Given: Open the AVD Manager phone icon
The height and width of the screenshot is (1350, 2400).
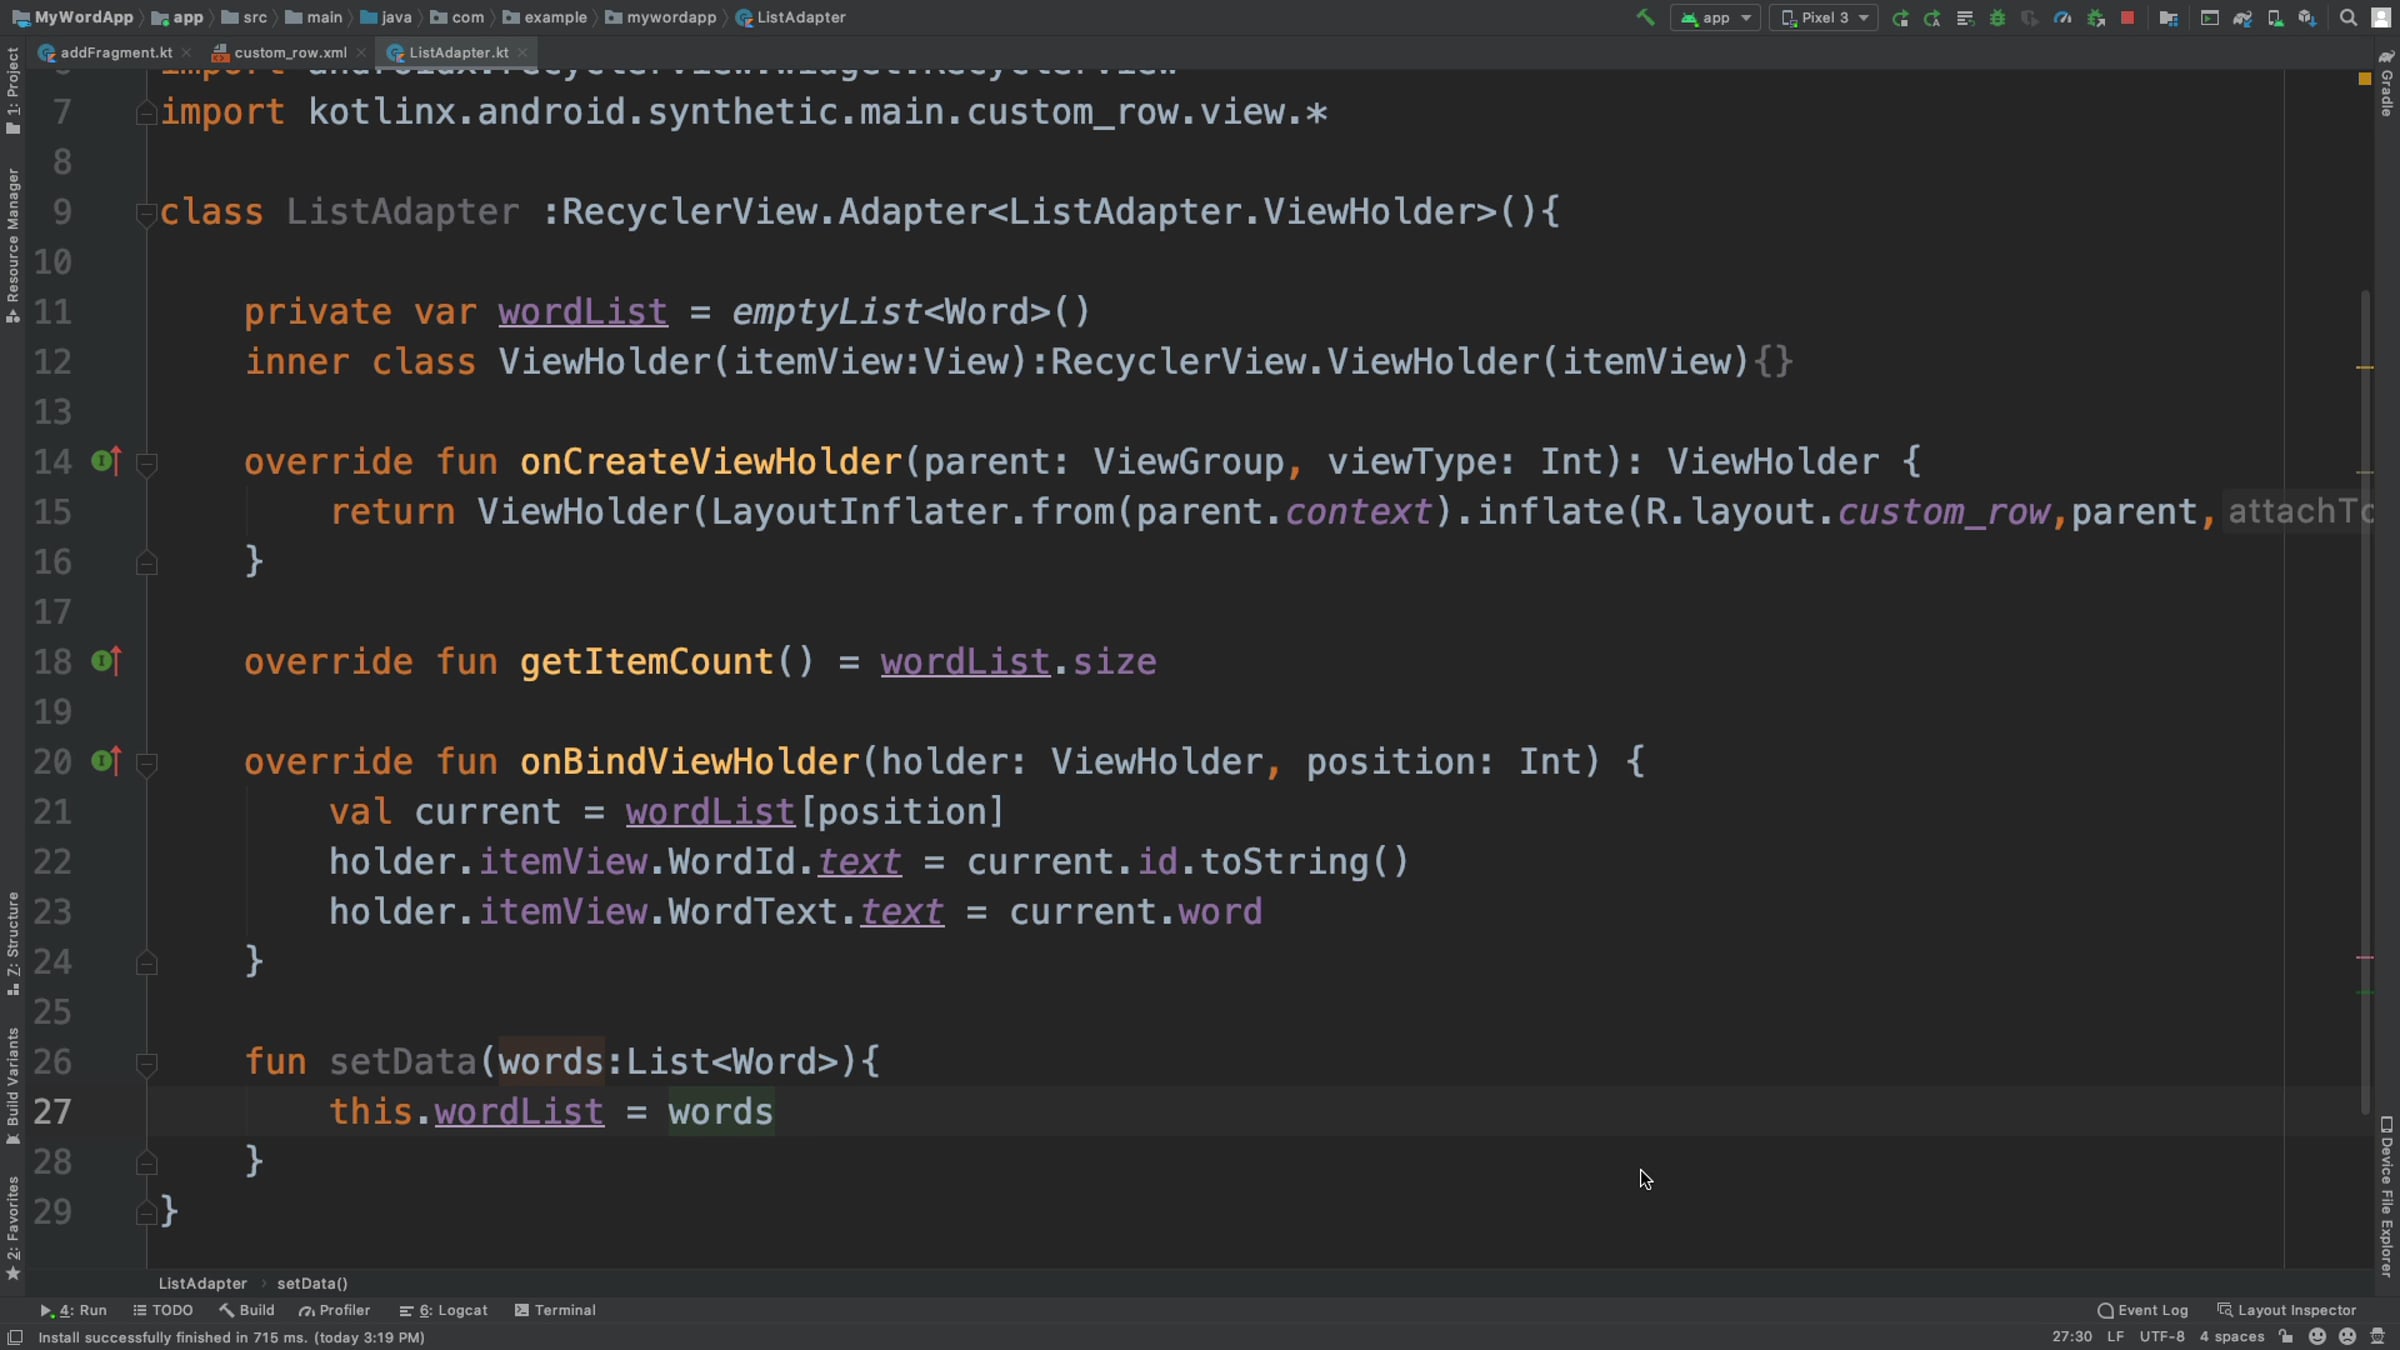Looking at the screenshot, I should [x=2275, y=17].
